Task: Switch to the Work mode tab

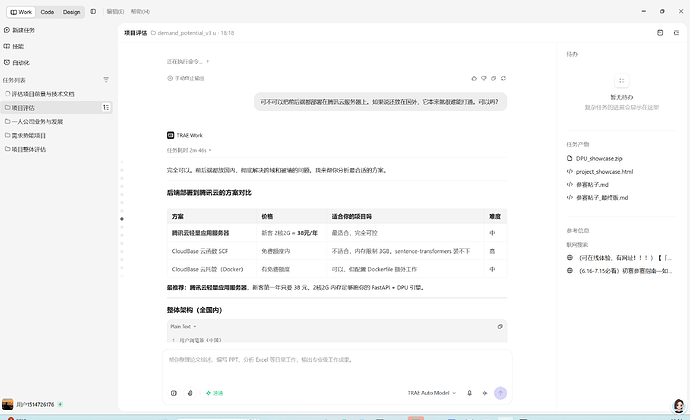Action: 21,12
